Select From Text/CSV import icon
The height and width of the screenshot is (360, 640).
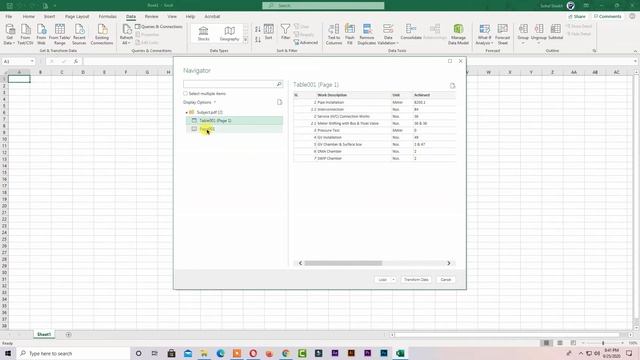point(25,34)
